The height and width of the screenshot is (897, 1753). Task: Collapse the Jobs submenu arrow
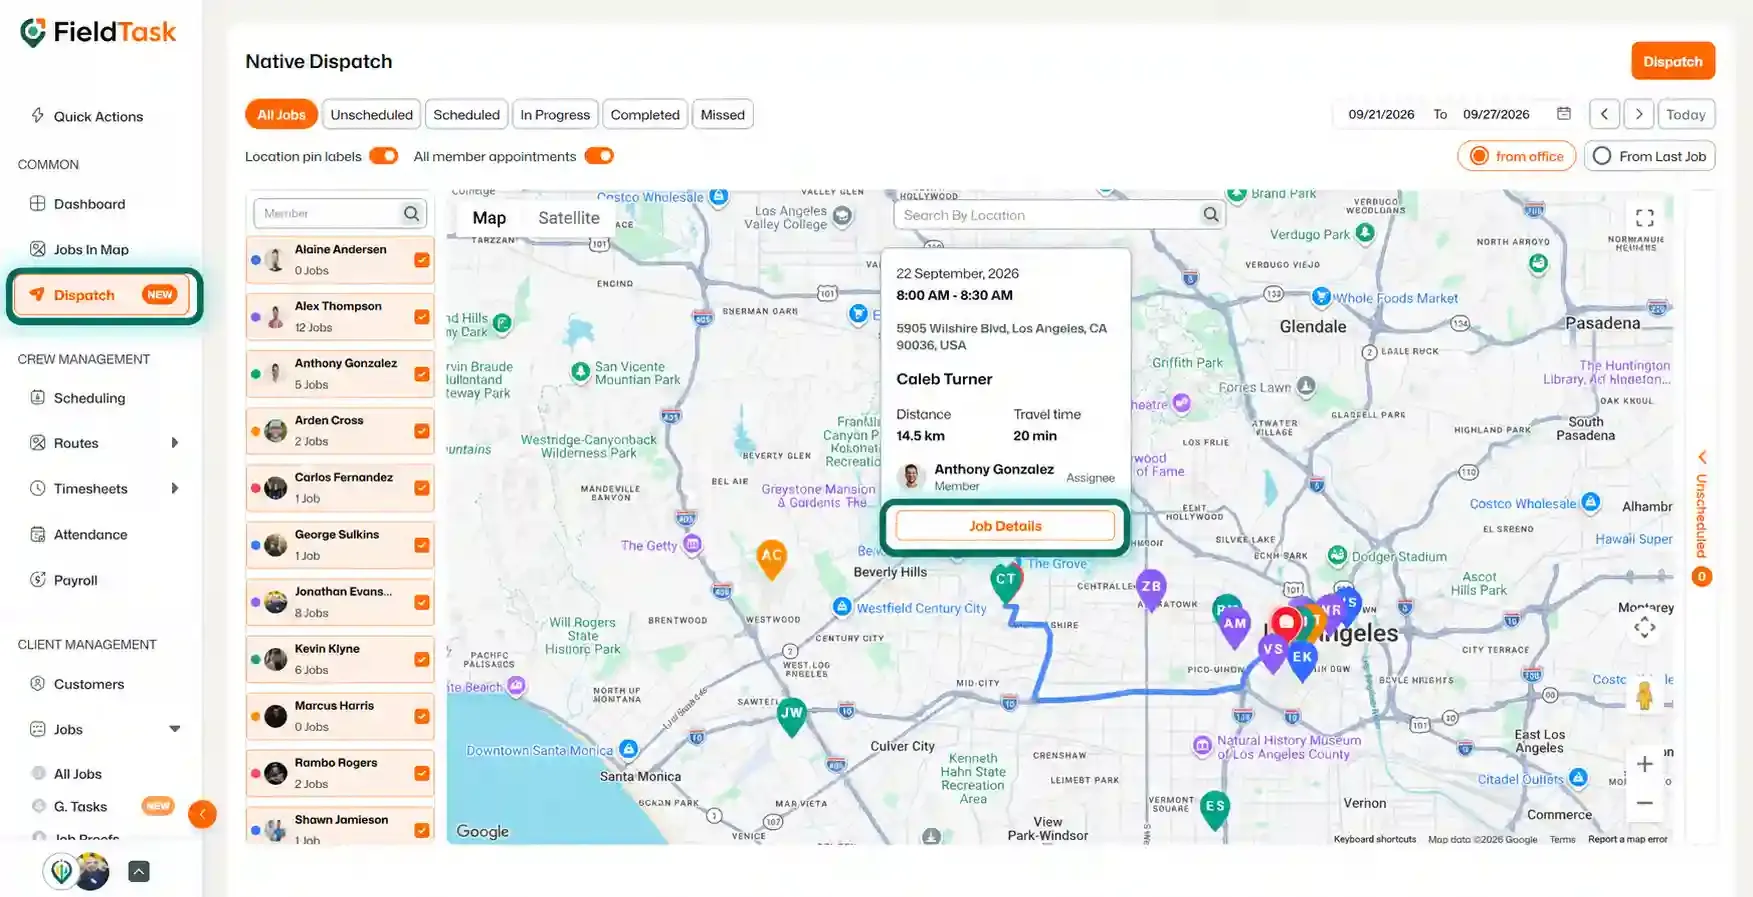175,729
